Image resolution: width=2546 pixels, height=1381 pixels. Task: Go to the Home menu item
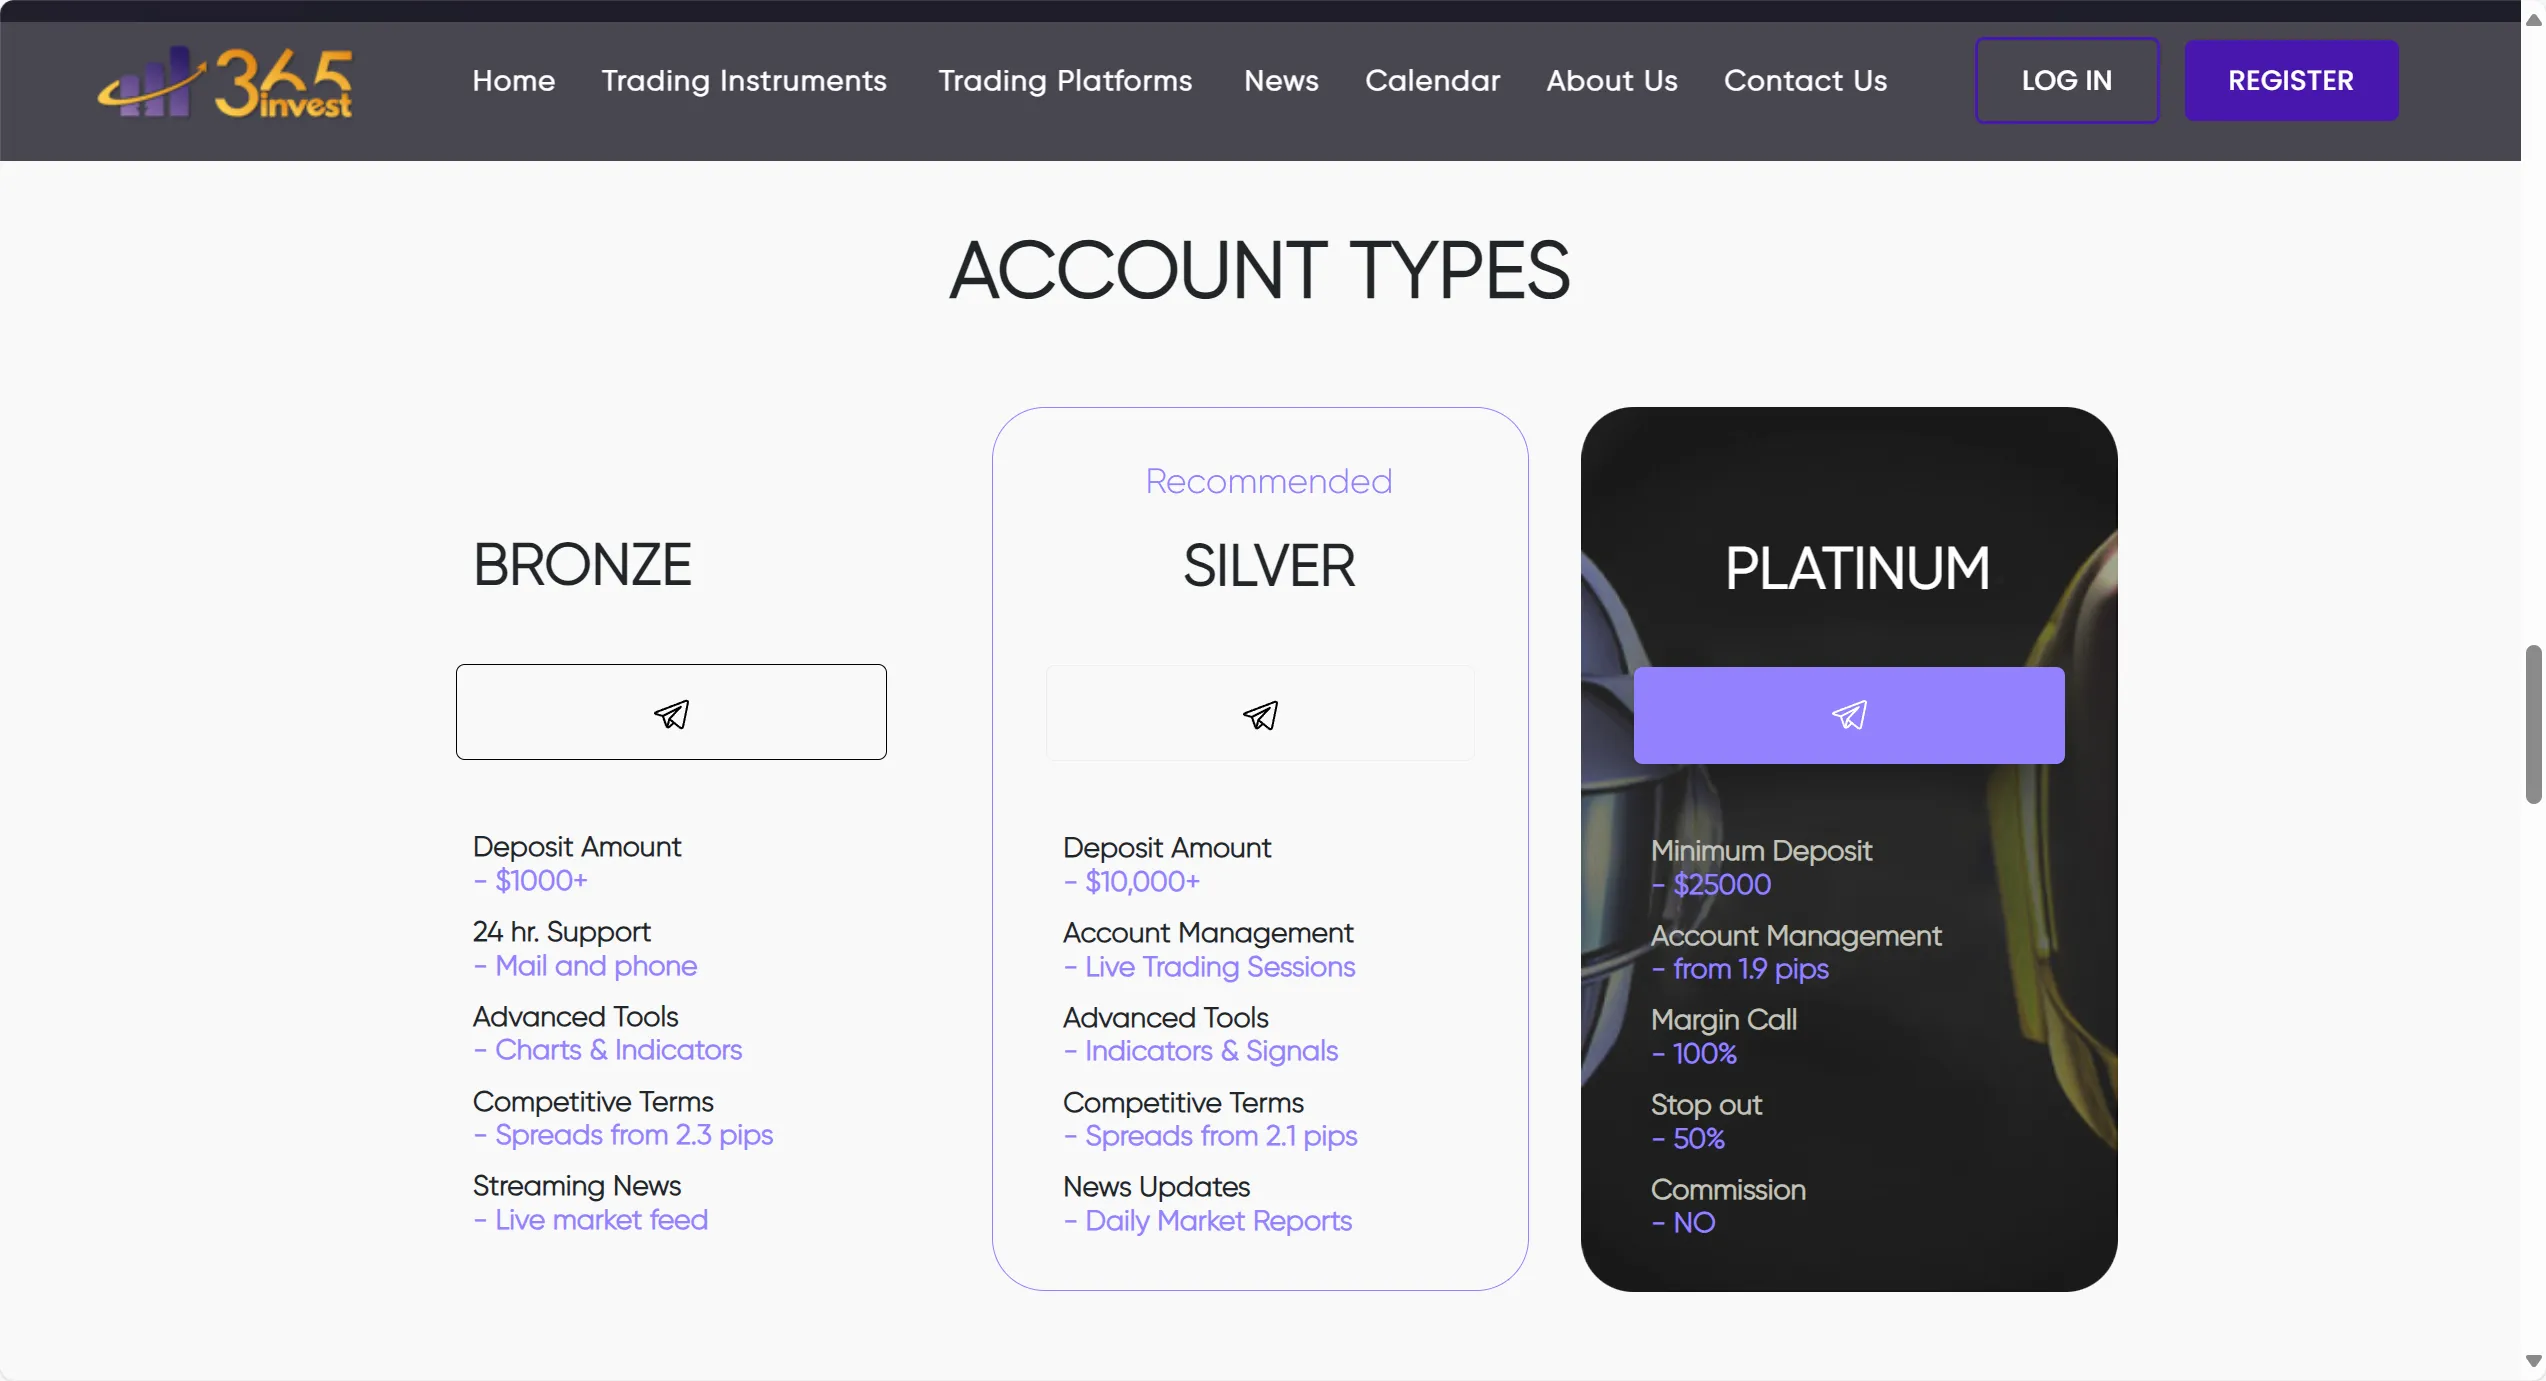513,81
